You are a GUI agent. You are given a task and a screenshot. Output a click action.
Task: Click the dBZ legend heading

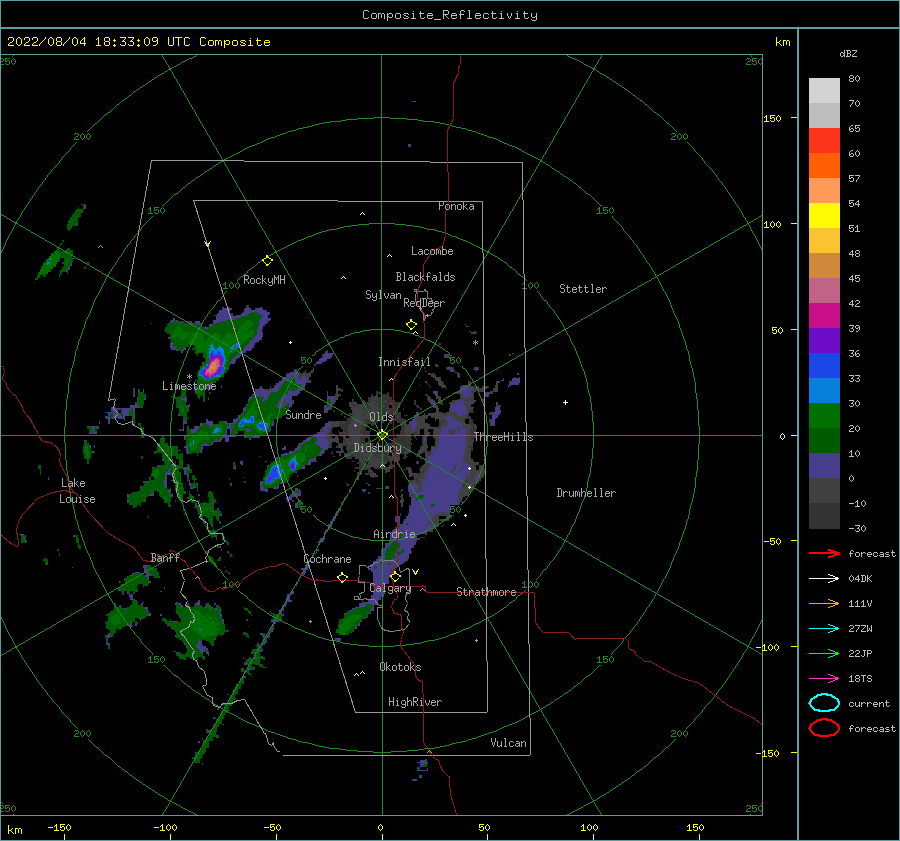point(848,54)
